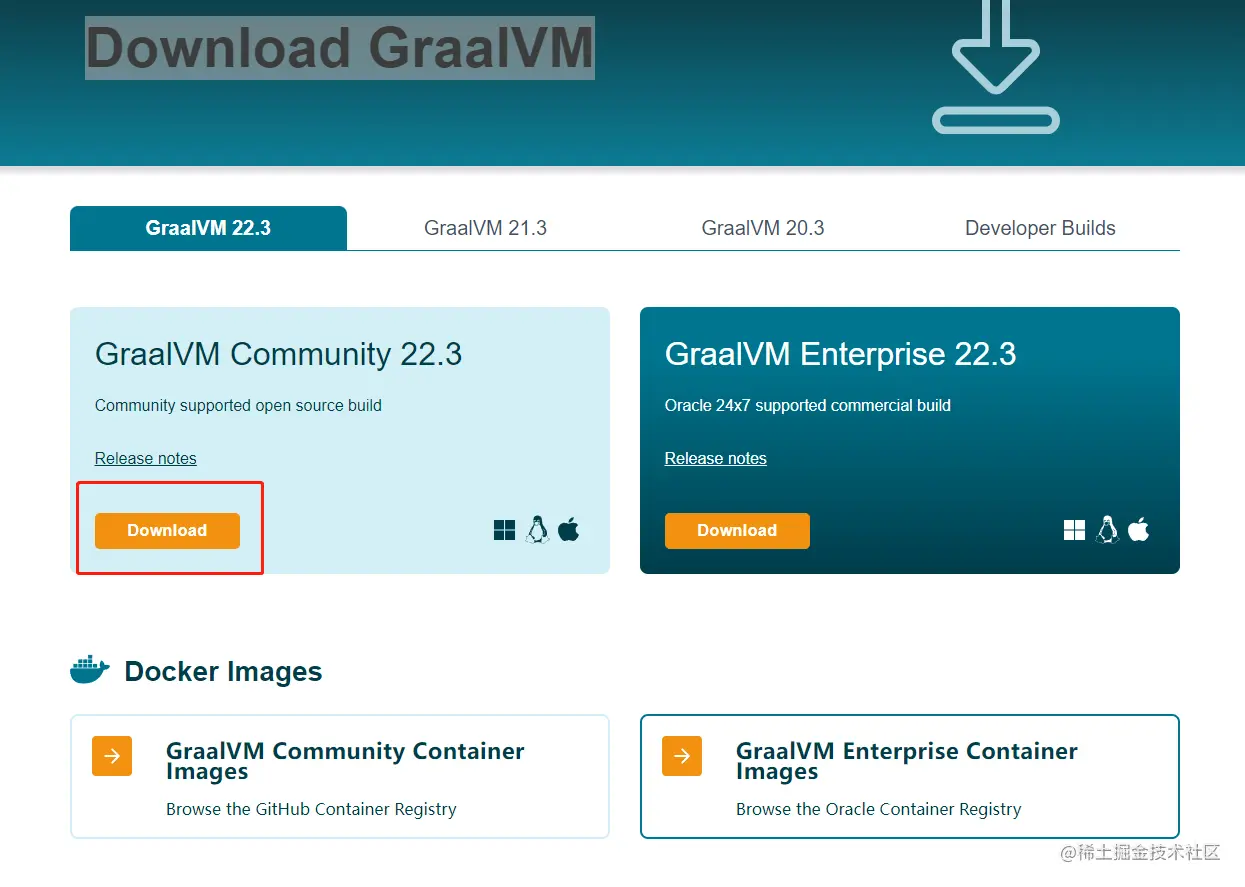Click the orange arrow on the Community Container Images card
Screen dimensions: 1245x887
point(111,756)
